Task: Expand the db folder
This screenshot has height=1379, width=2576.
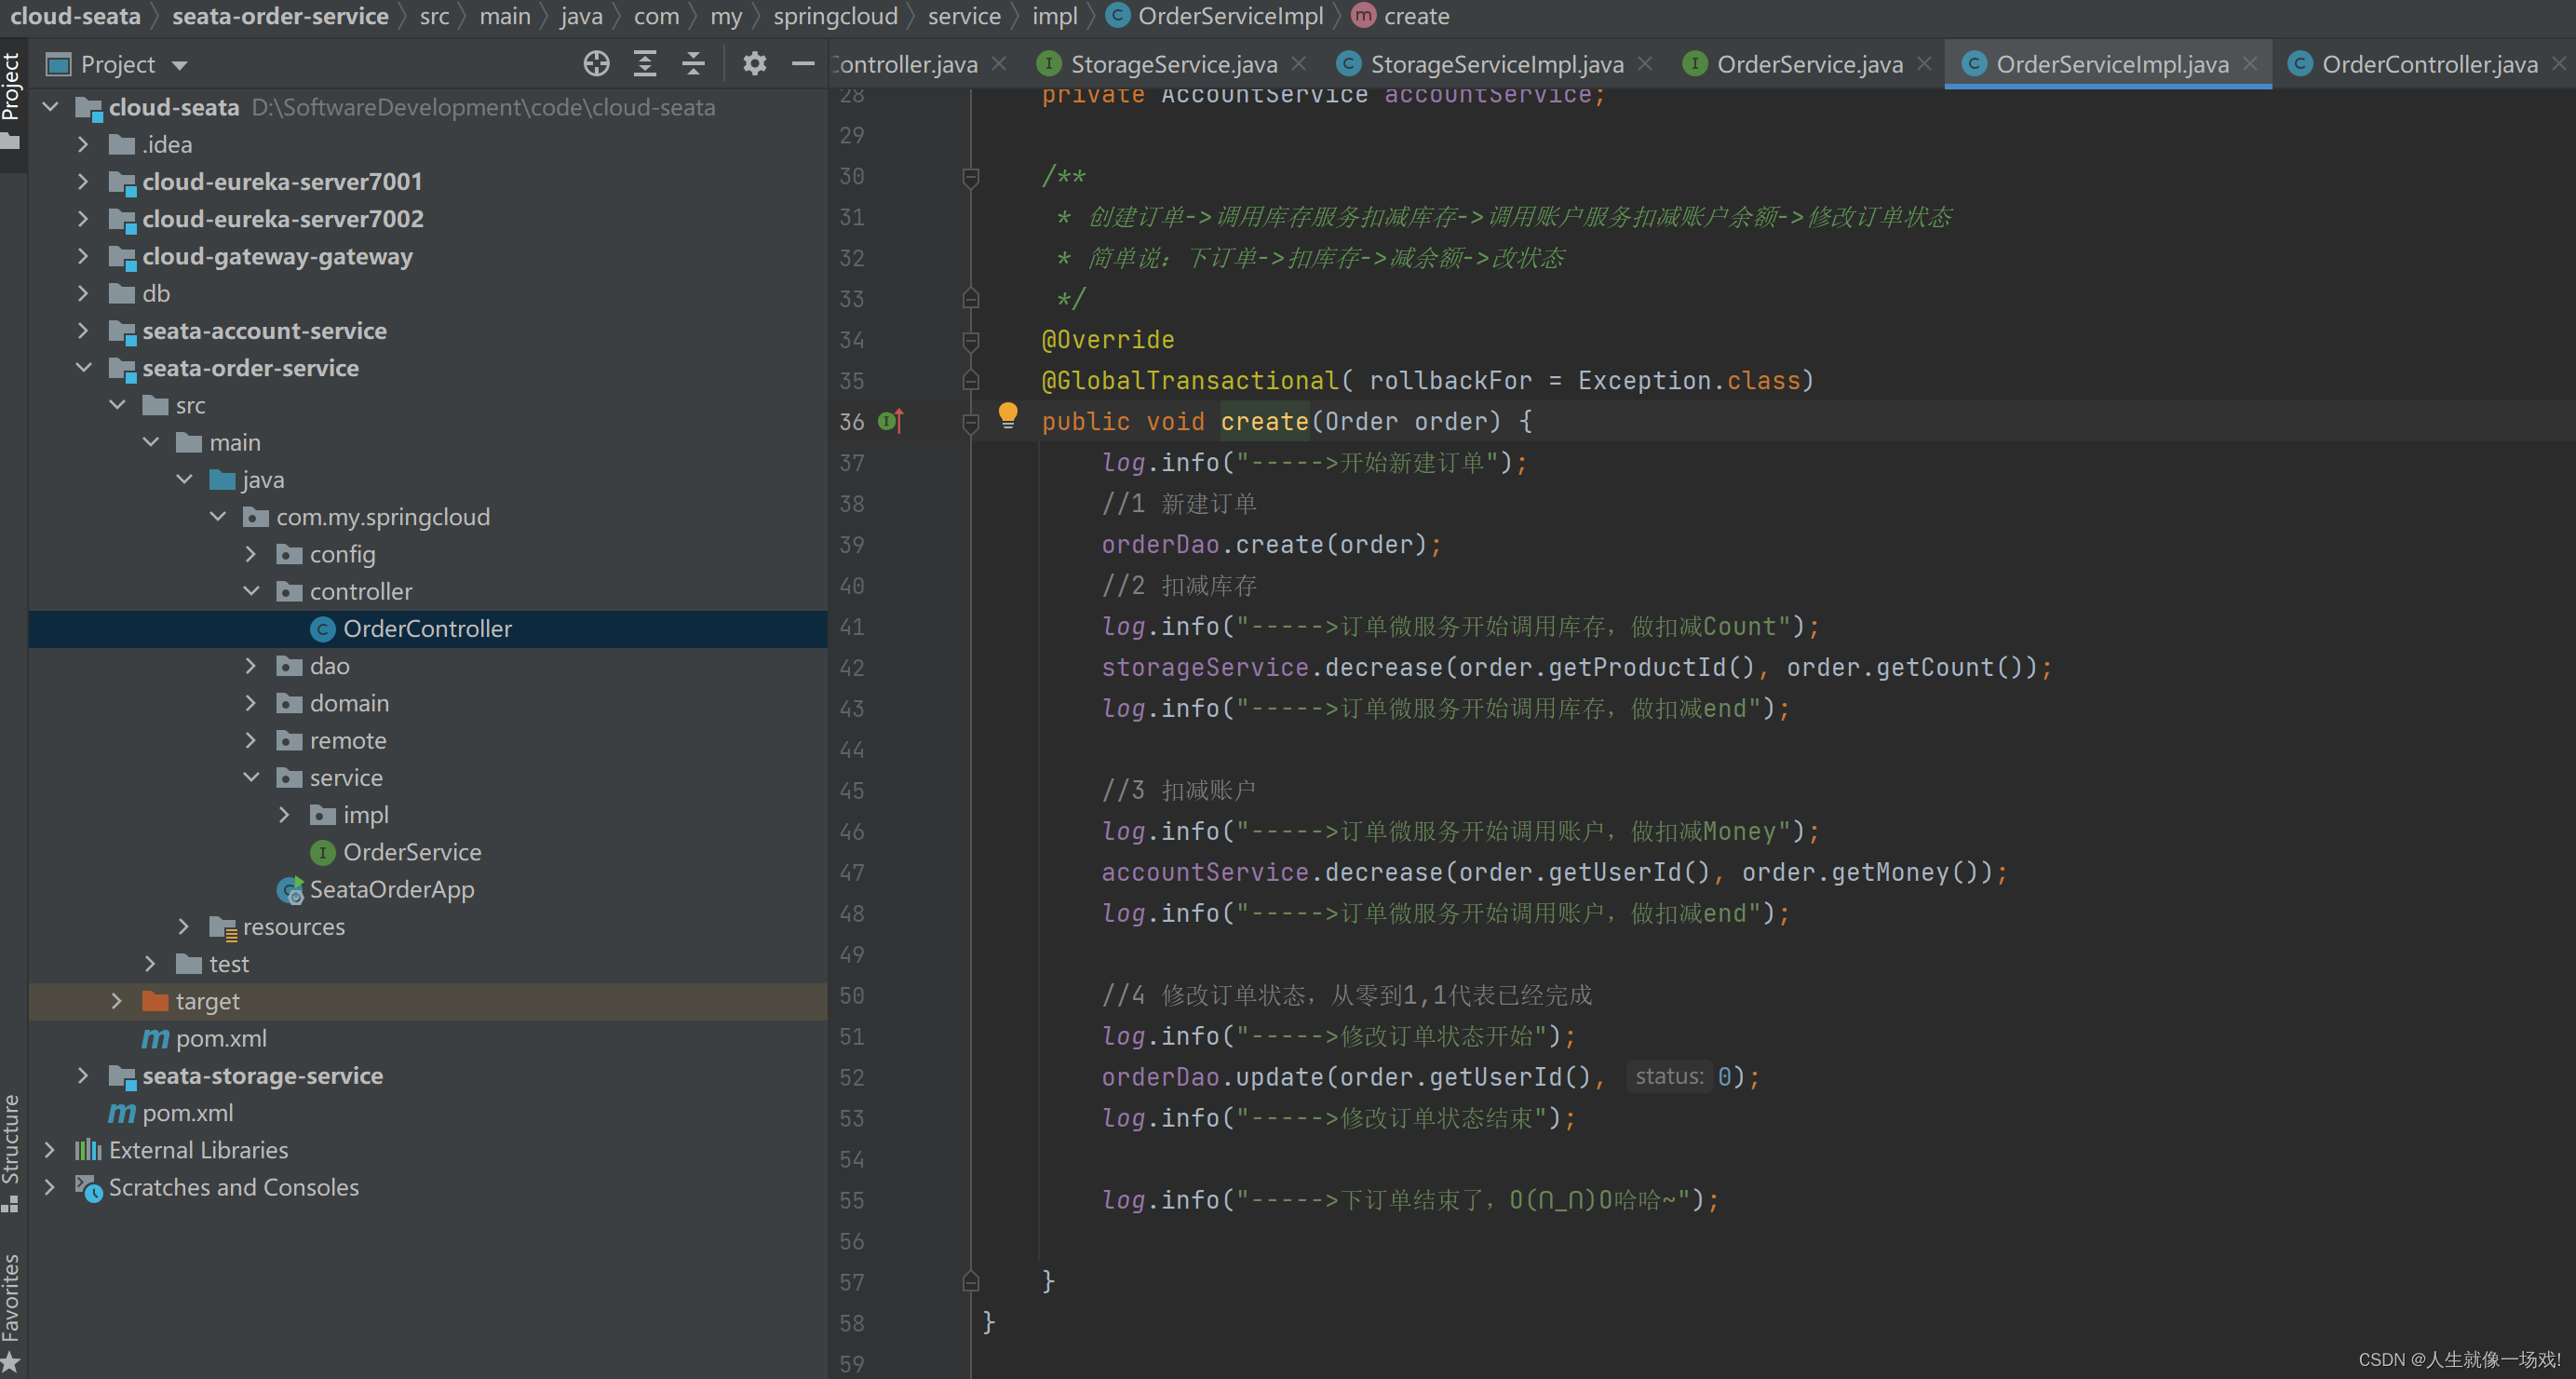Action: point(84,293)
